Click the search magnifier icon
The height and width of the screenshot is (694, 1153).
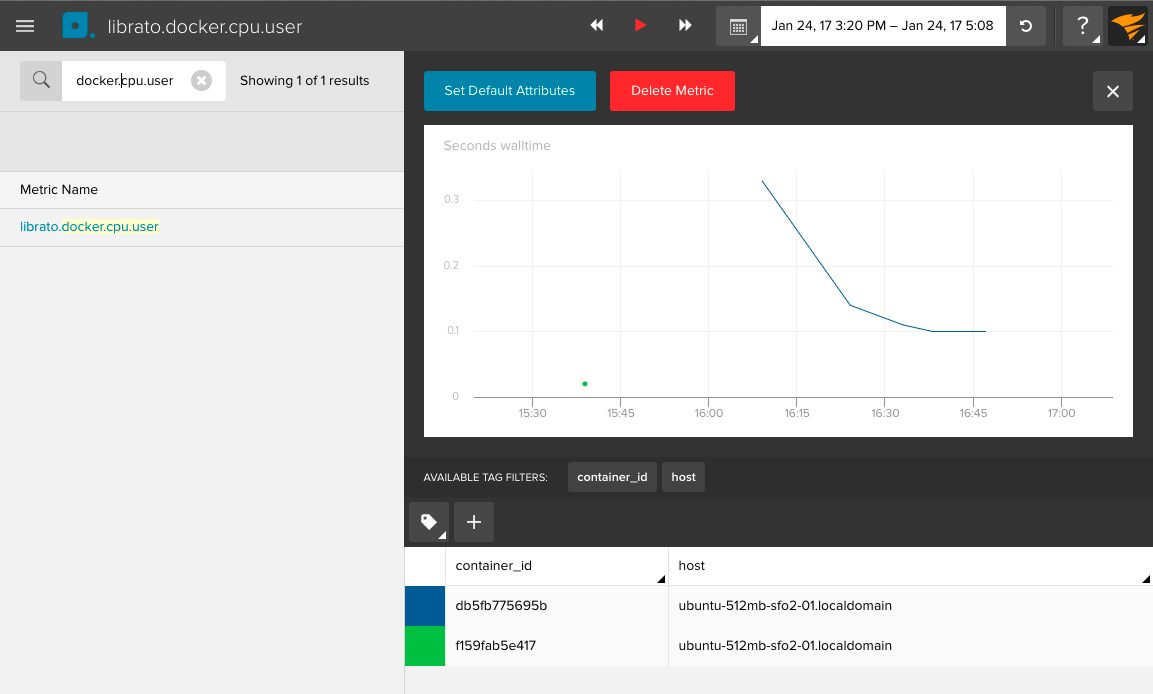coord(41,80)
